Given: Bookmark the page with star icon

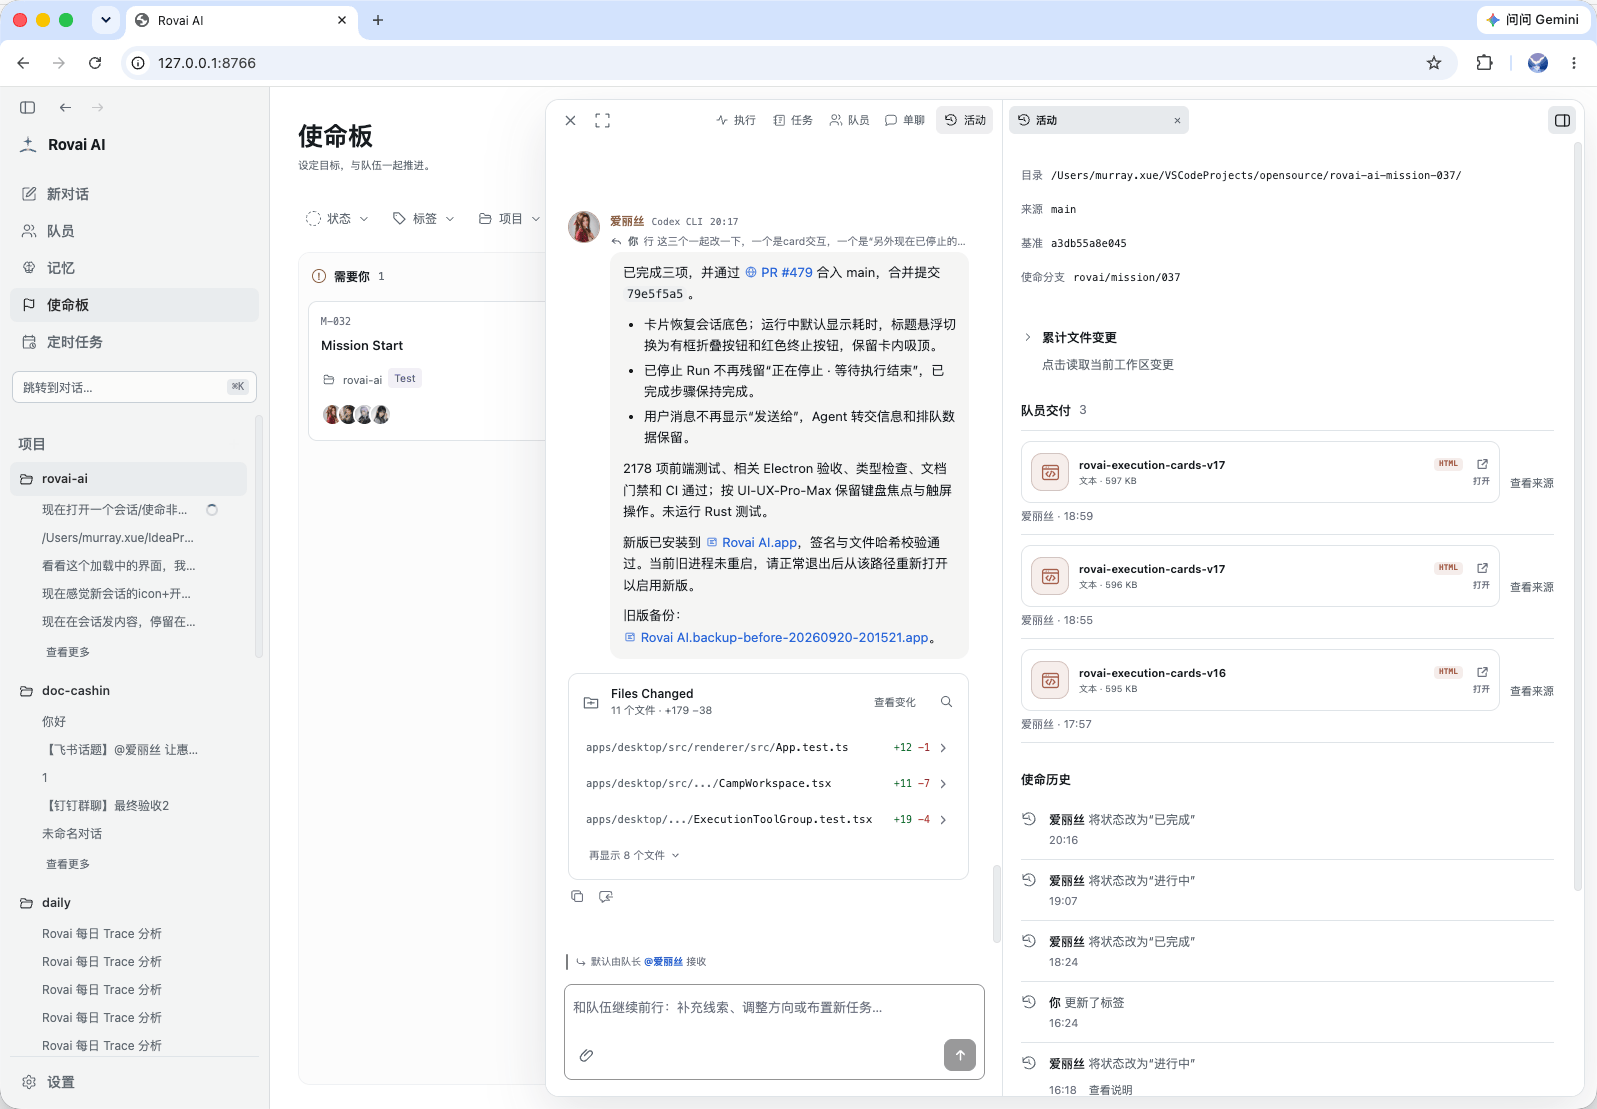Looking at the screenshot, I should click(x=1434, y=63).
